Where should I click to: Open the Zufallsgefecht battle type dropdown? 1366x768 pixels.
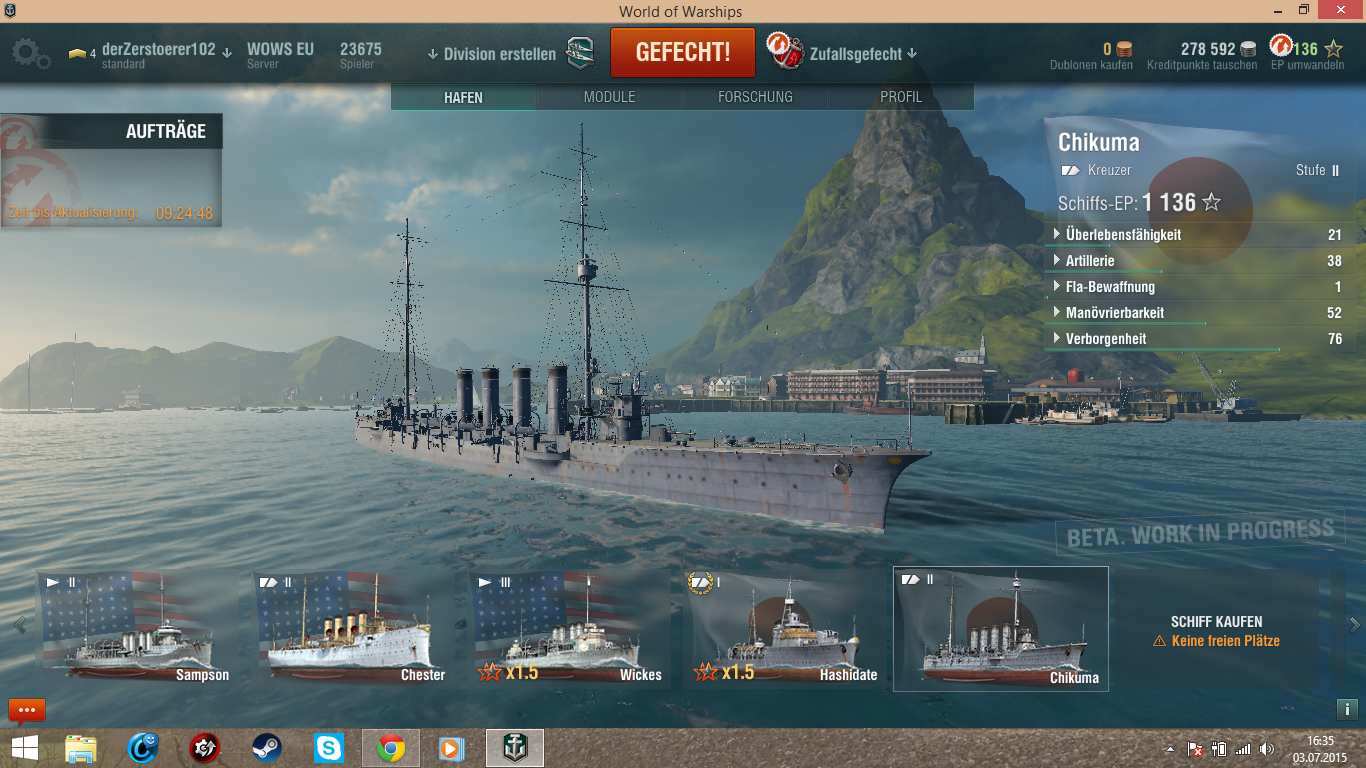(x=864, y=54)
